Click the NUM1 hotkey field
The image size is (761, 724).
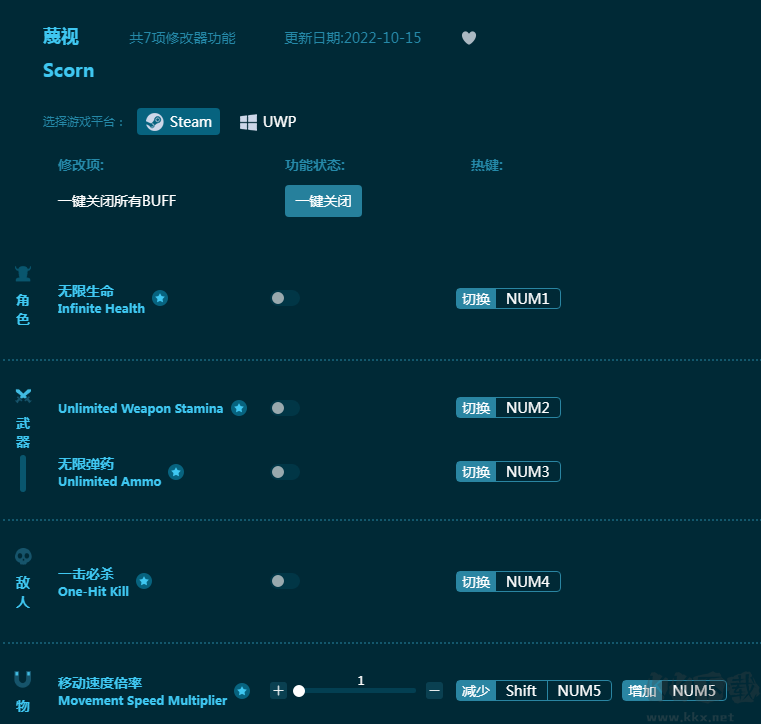[528, 298]
